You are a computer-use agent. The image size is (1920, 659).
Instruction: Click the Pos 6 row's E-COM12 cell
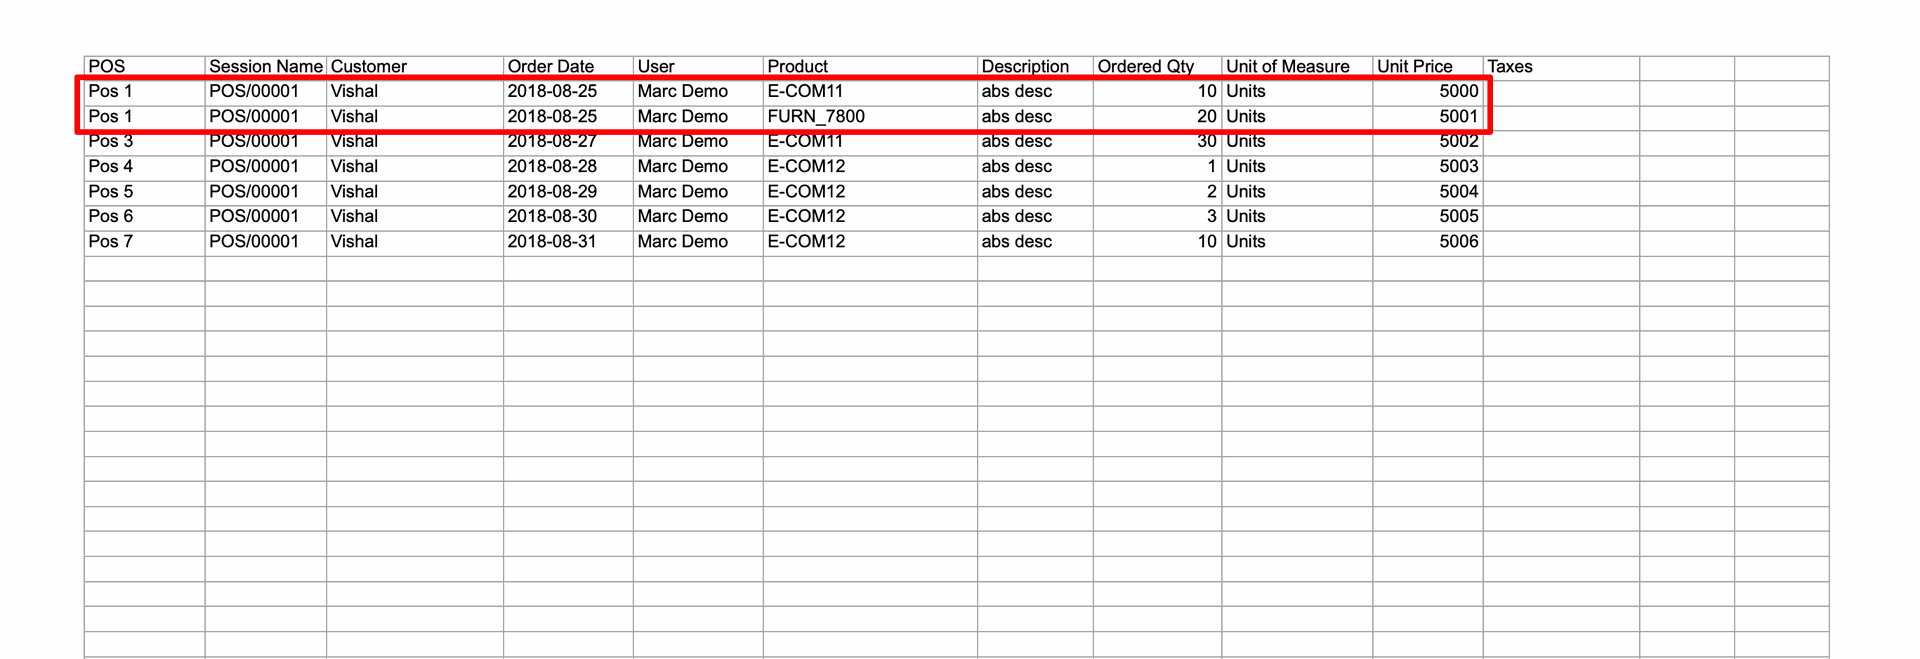click(870, 217)
